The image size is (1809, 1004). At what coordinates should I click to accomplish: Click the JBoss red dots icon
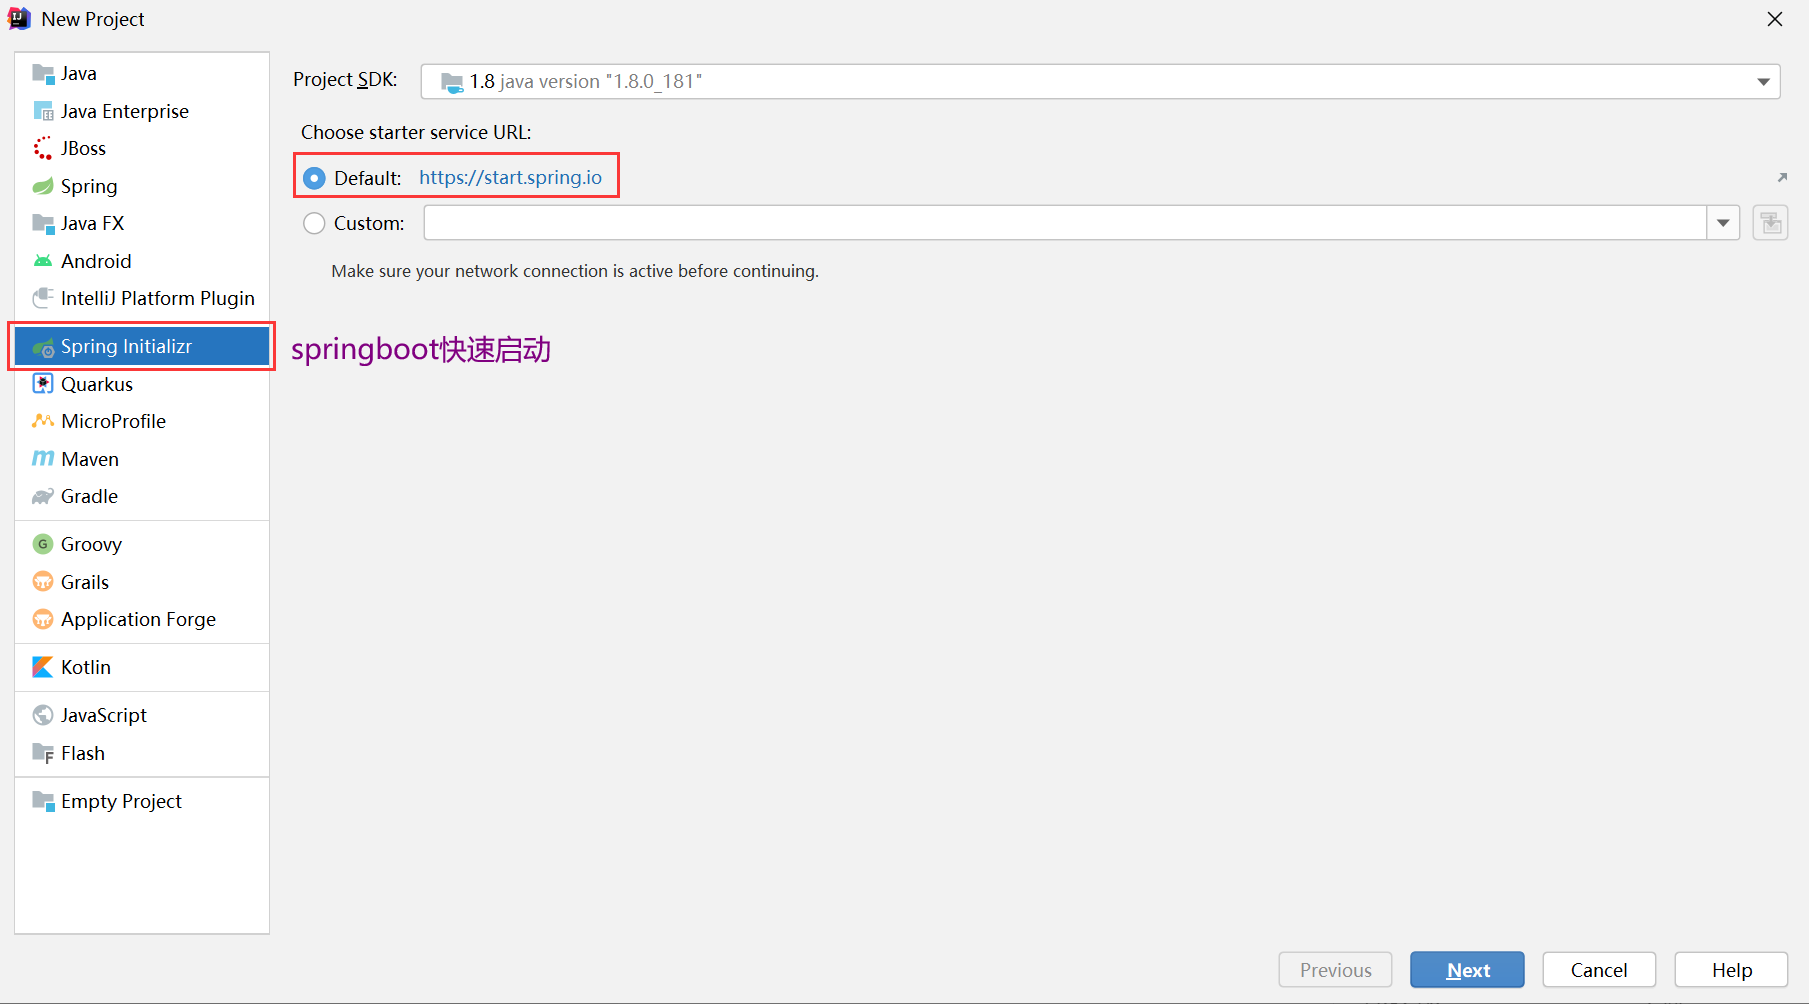43,148
